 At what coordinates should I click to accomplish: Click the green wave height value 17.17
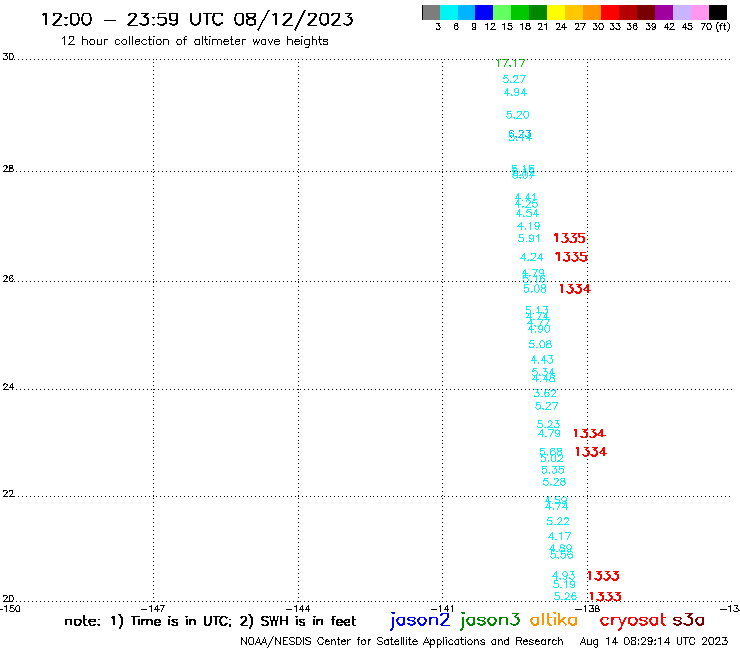[511, 63]
